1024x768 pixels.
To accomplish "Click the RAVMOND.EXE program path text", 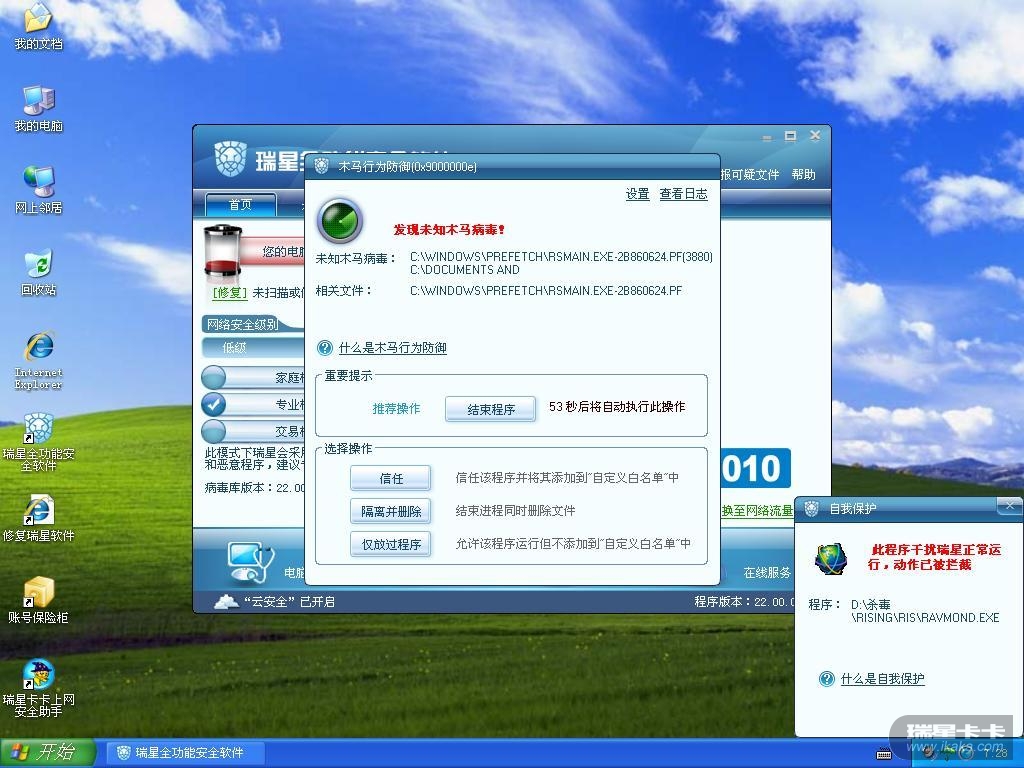I will click(x=925, y=611).
